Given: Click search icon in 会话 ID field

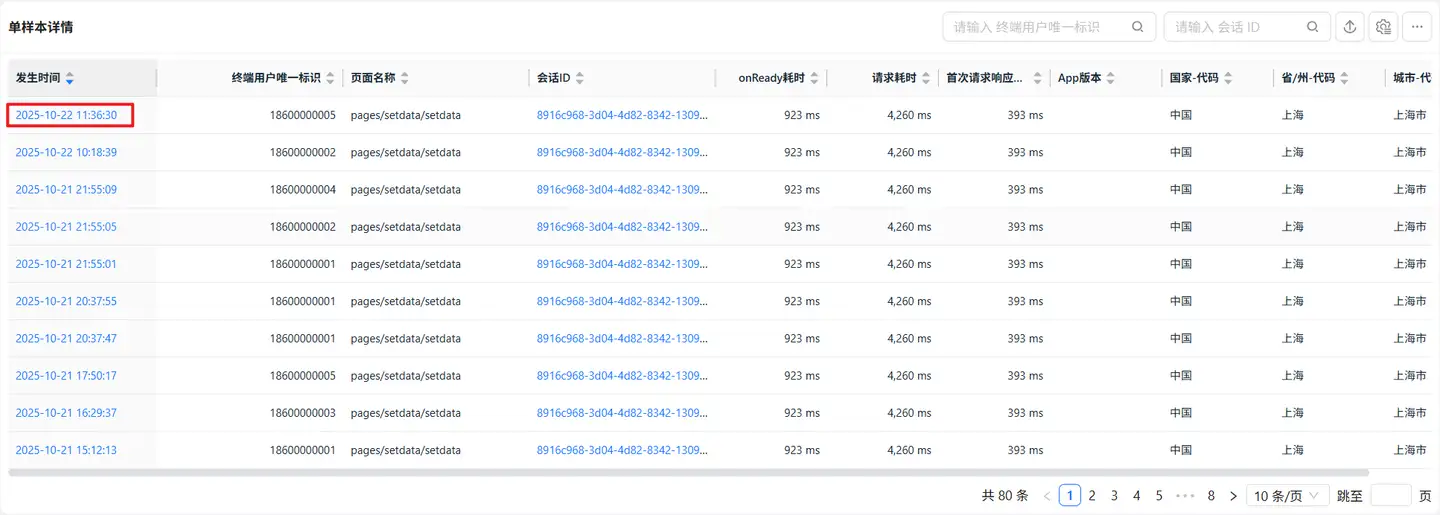Looking at the screenshot, I should pyautogui.click(x=1313, y=27).
